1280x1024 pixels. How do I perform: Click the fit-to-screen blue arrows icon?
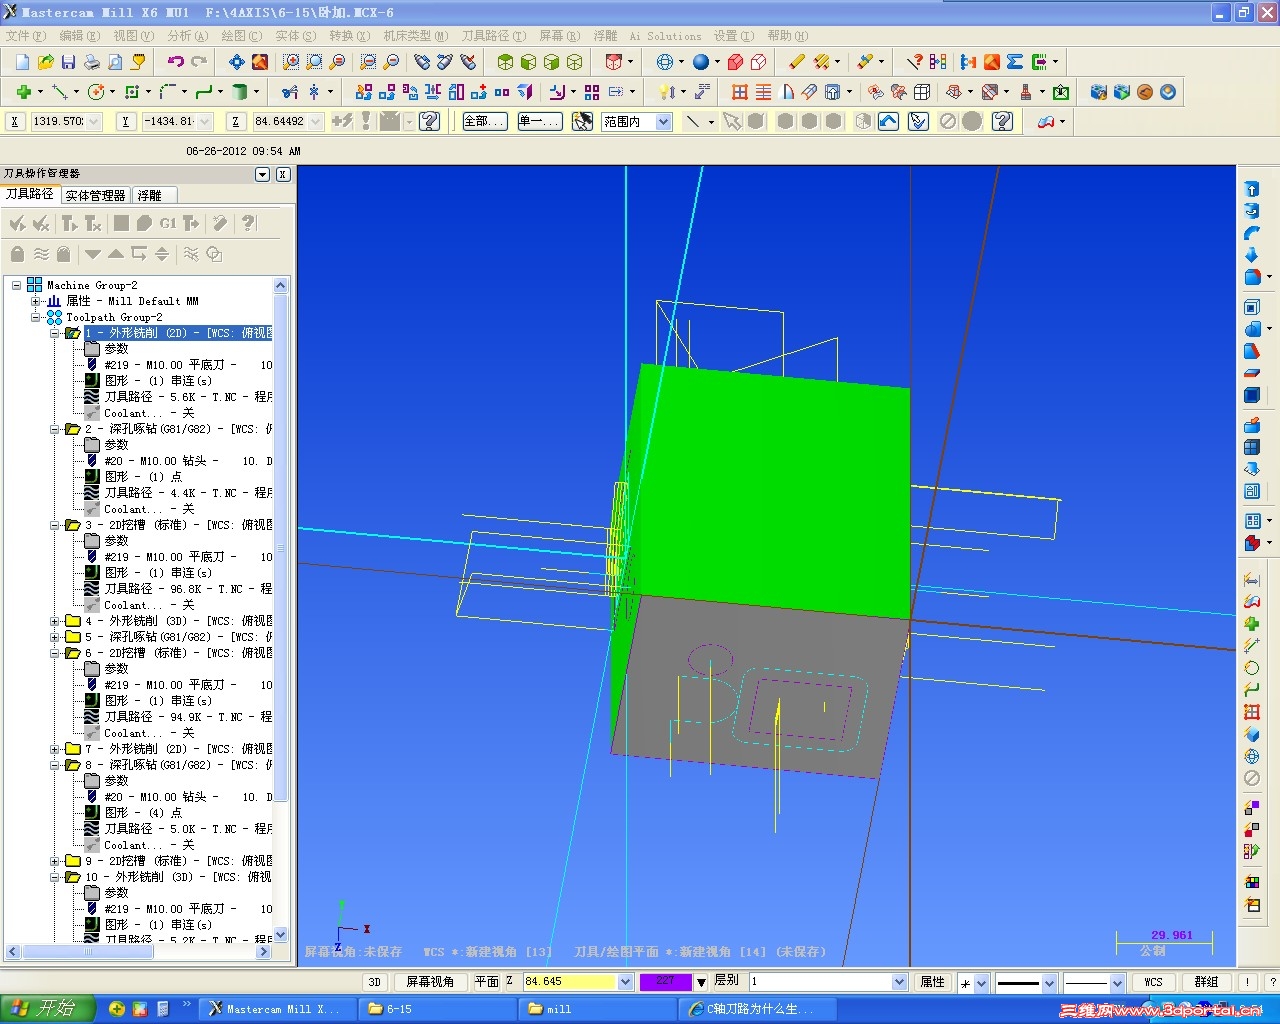pyautogui.click(x=236, y=62)
